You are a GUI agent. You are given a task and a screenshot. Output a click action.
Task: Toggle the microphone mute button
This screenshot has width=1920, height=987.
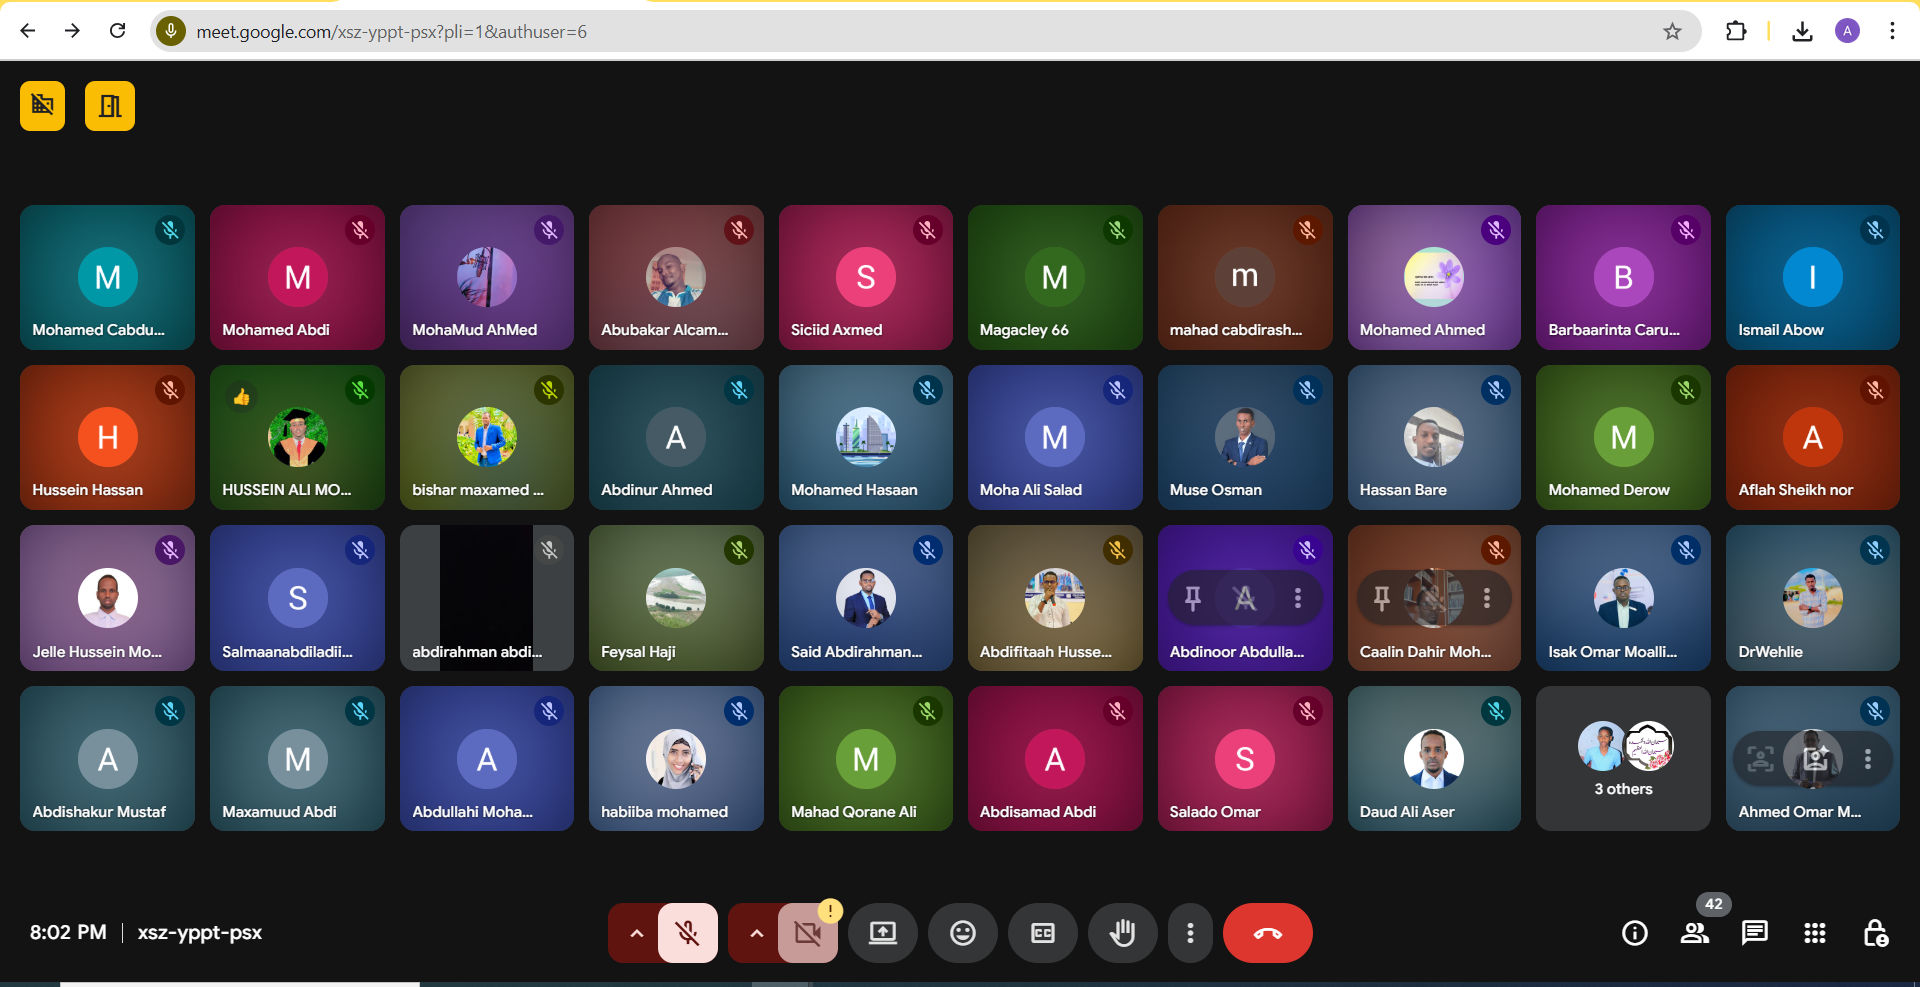click(x=687, y=933)
